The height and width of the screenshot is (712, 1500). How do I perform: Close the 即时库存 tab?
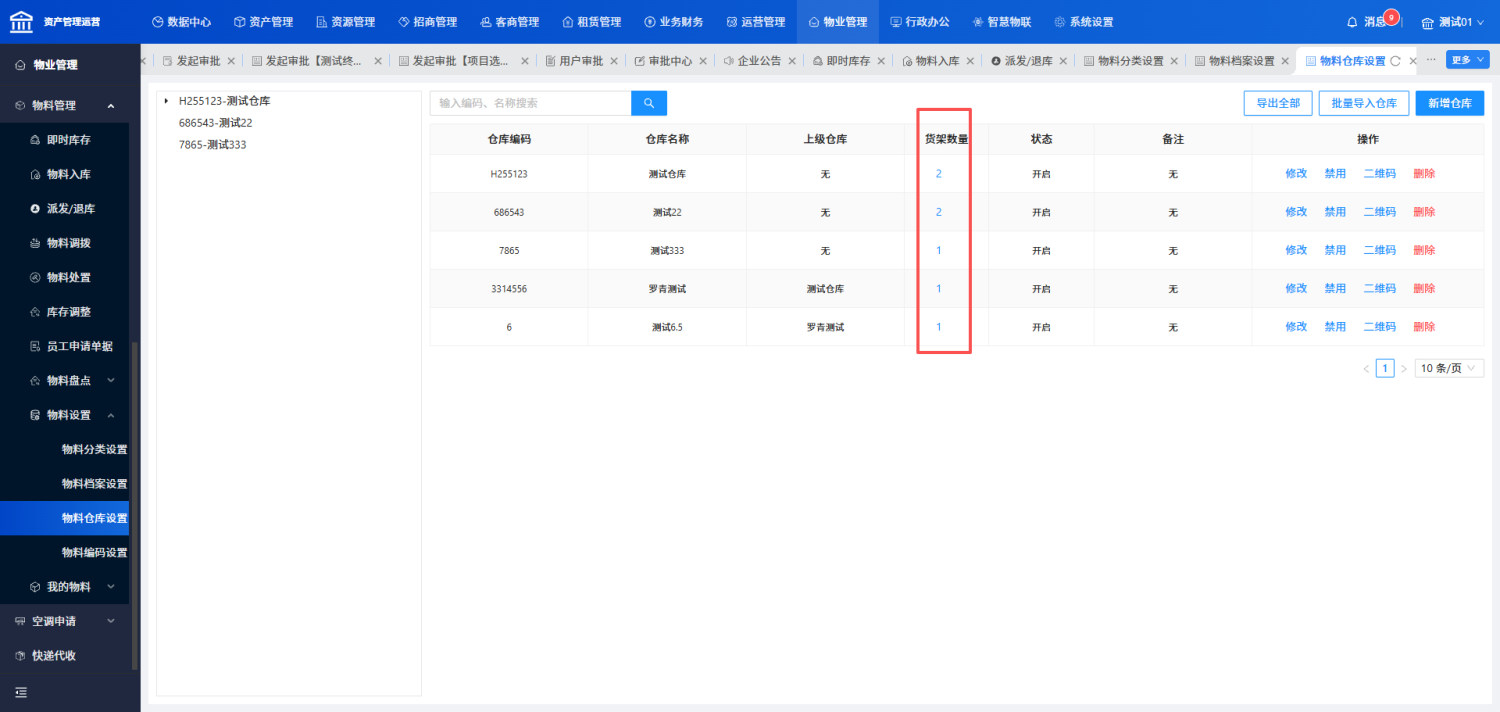click(881, 61)
